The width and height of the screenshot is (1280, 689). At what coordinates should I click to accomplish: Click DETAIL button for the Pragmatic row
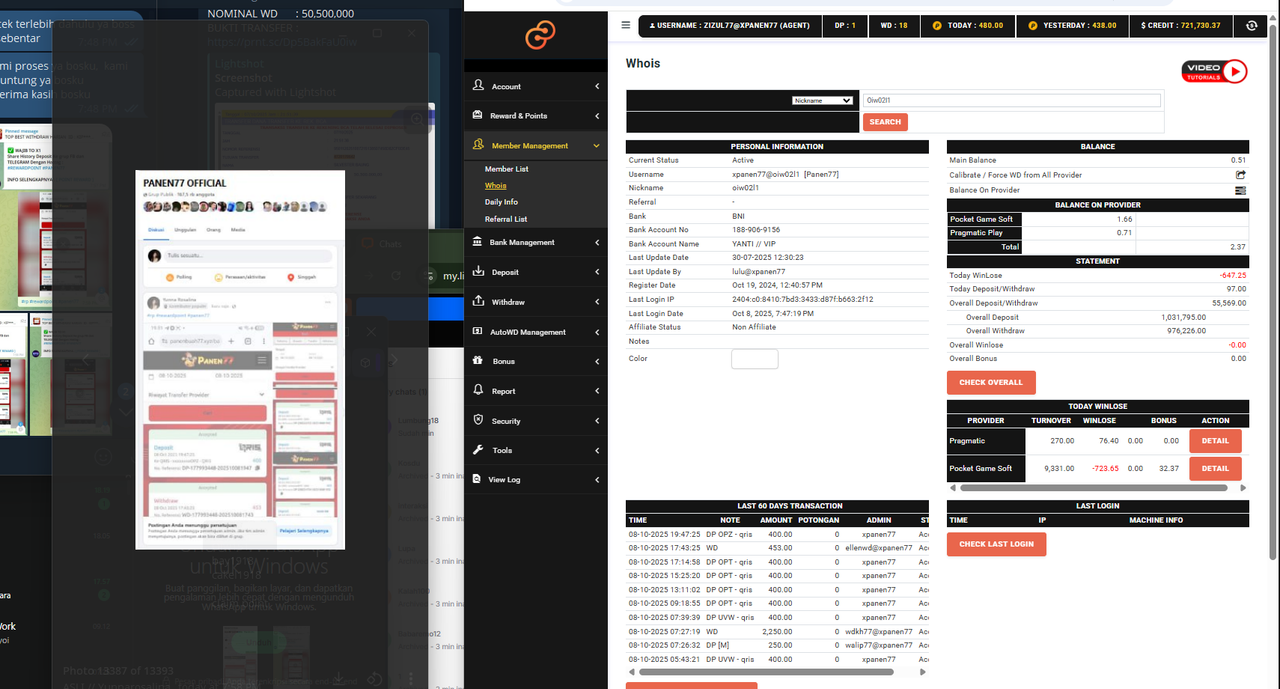pos(1215,440)
